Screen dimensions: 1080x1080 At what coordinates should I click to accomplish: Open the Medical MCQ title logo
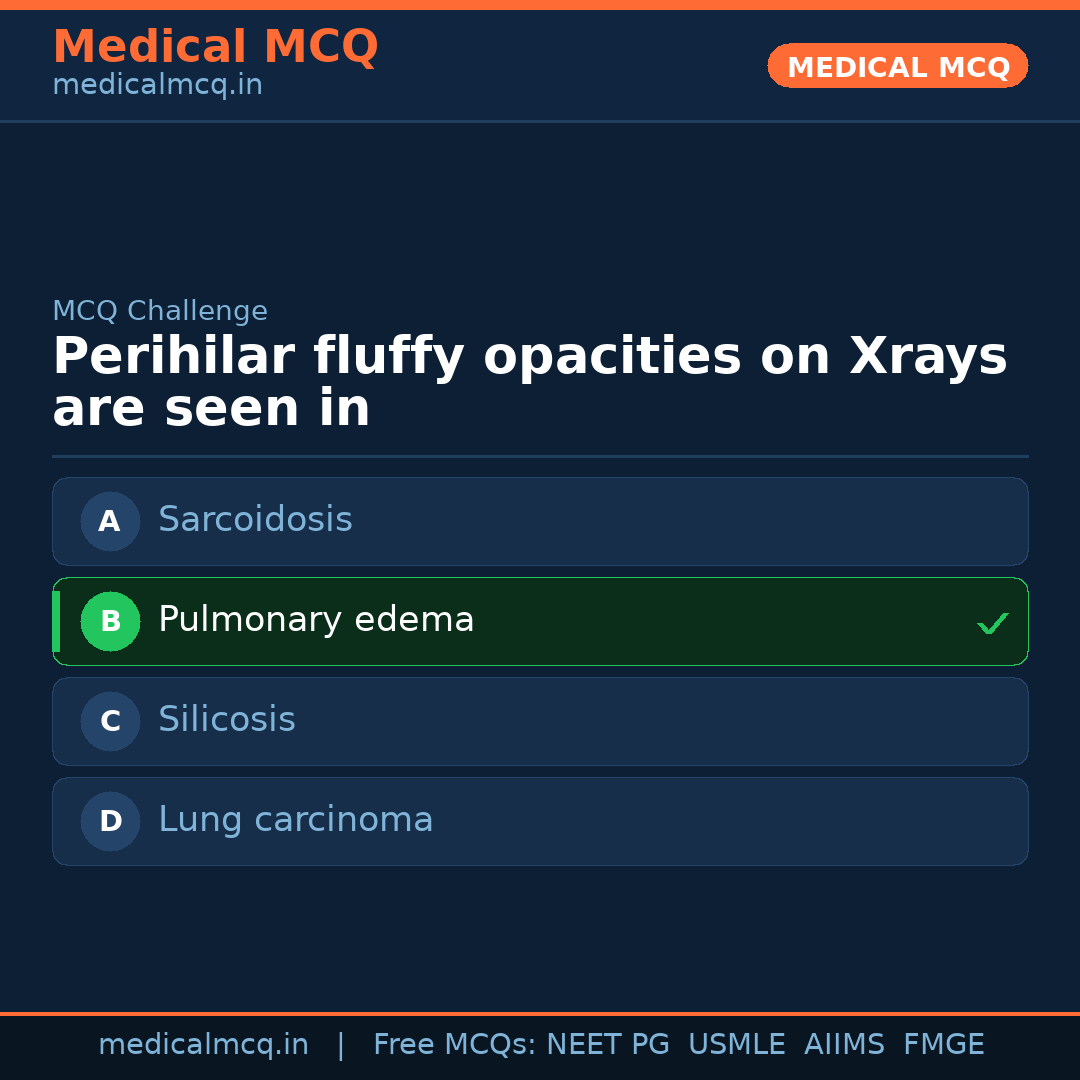[215, 47]
